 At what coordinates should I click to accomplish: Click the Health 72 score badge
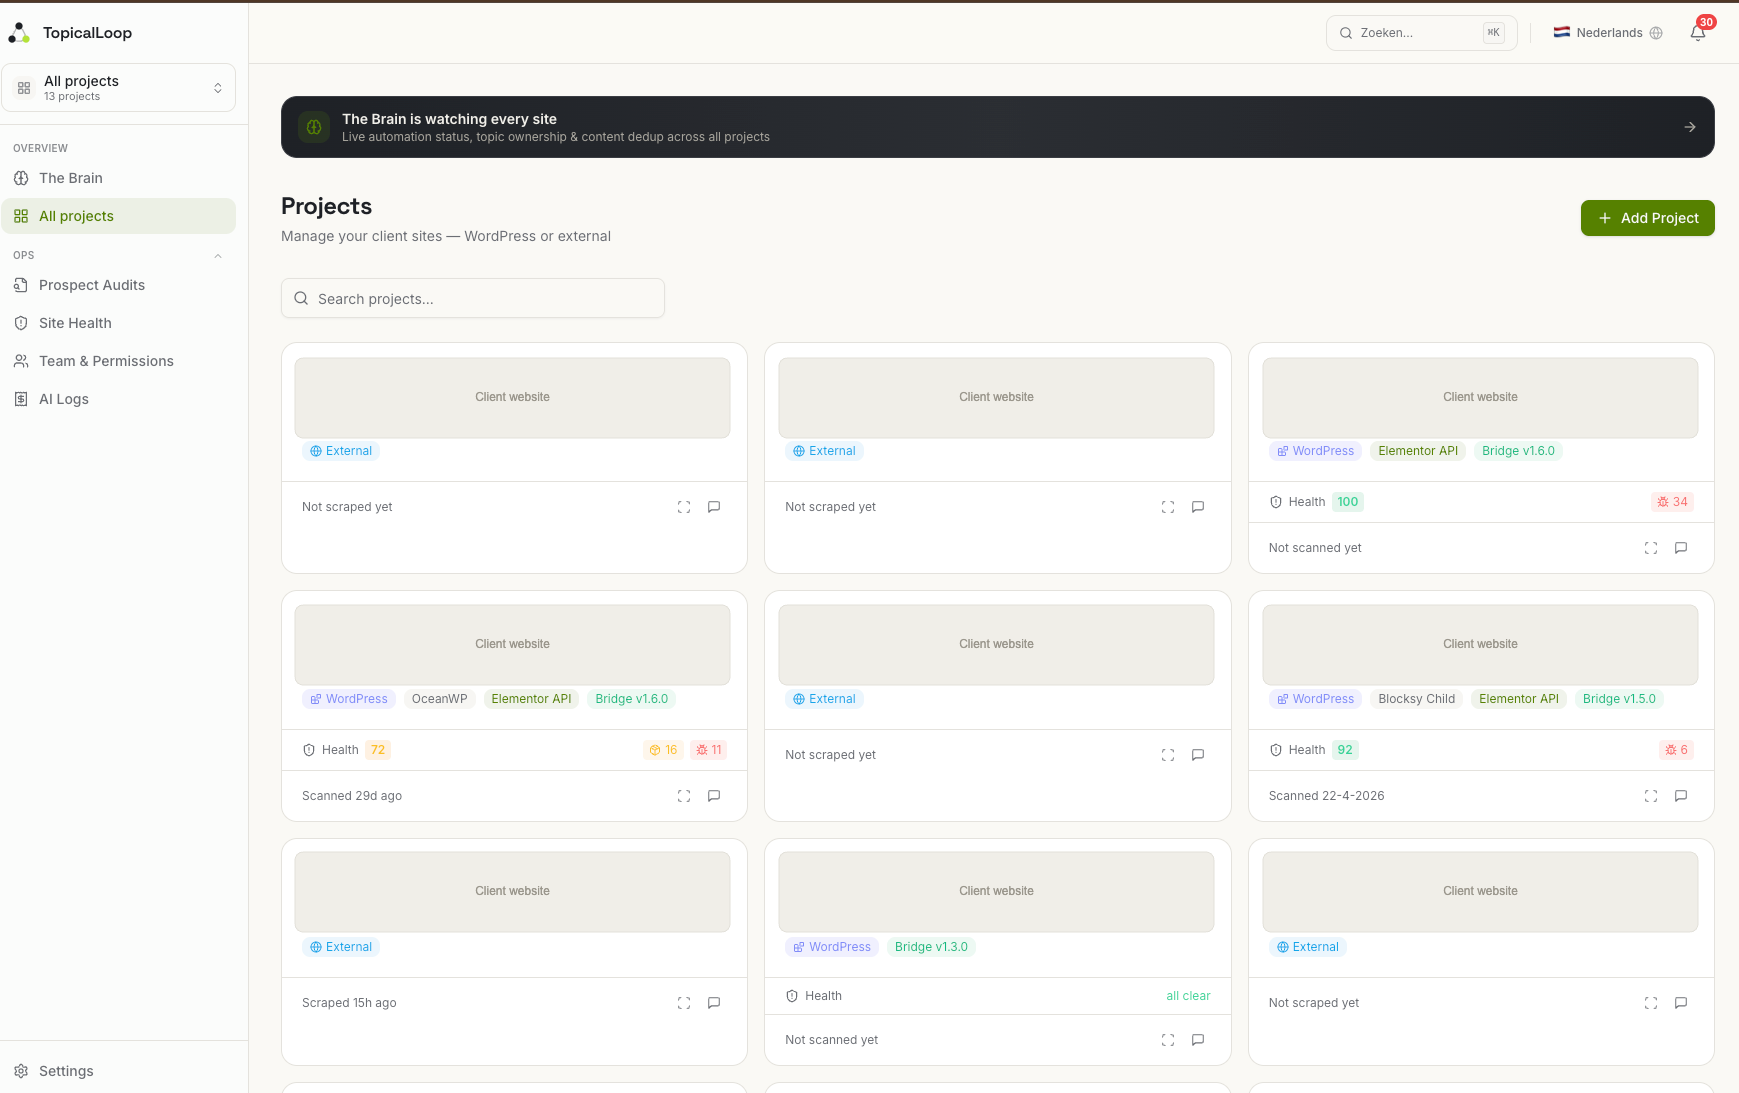point(377,750)
